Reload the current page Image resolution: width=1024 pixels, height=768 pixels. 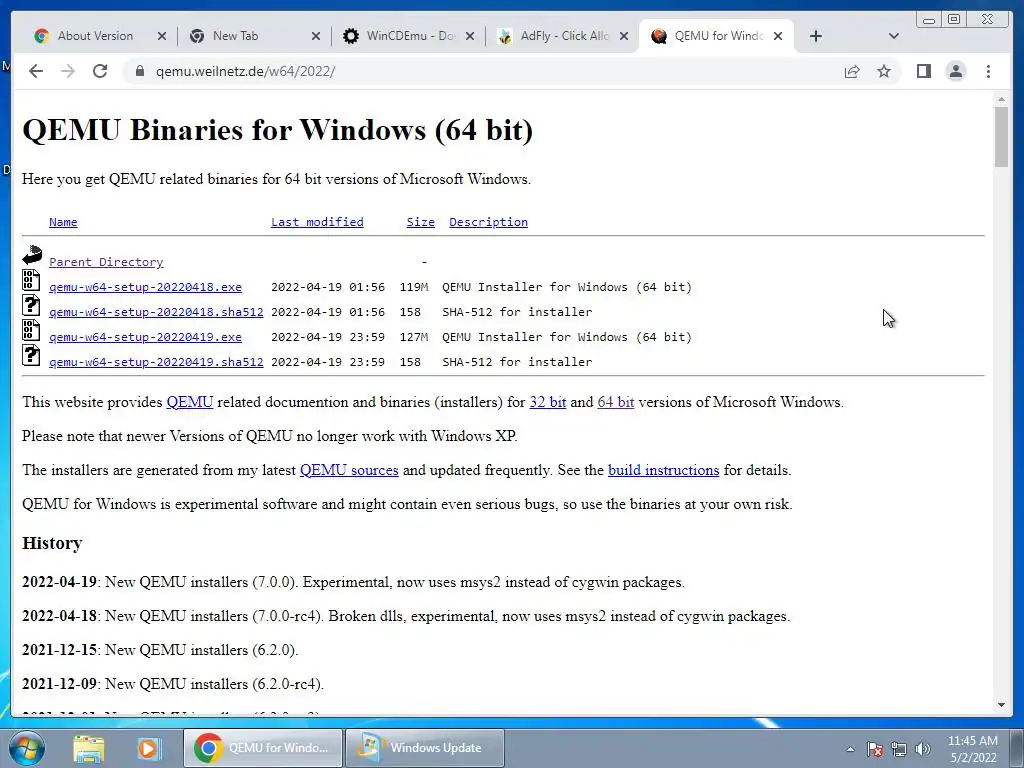(x=100, y=71)
